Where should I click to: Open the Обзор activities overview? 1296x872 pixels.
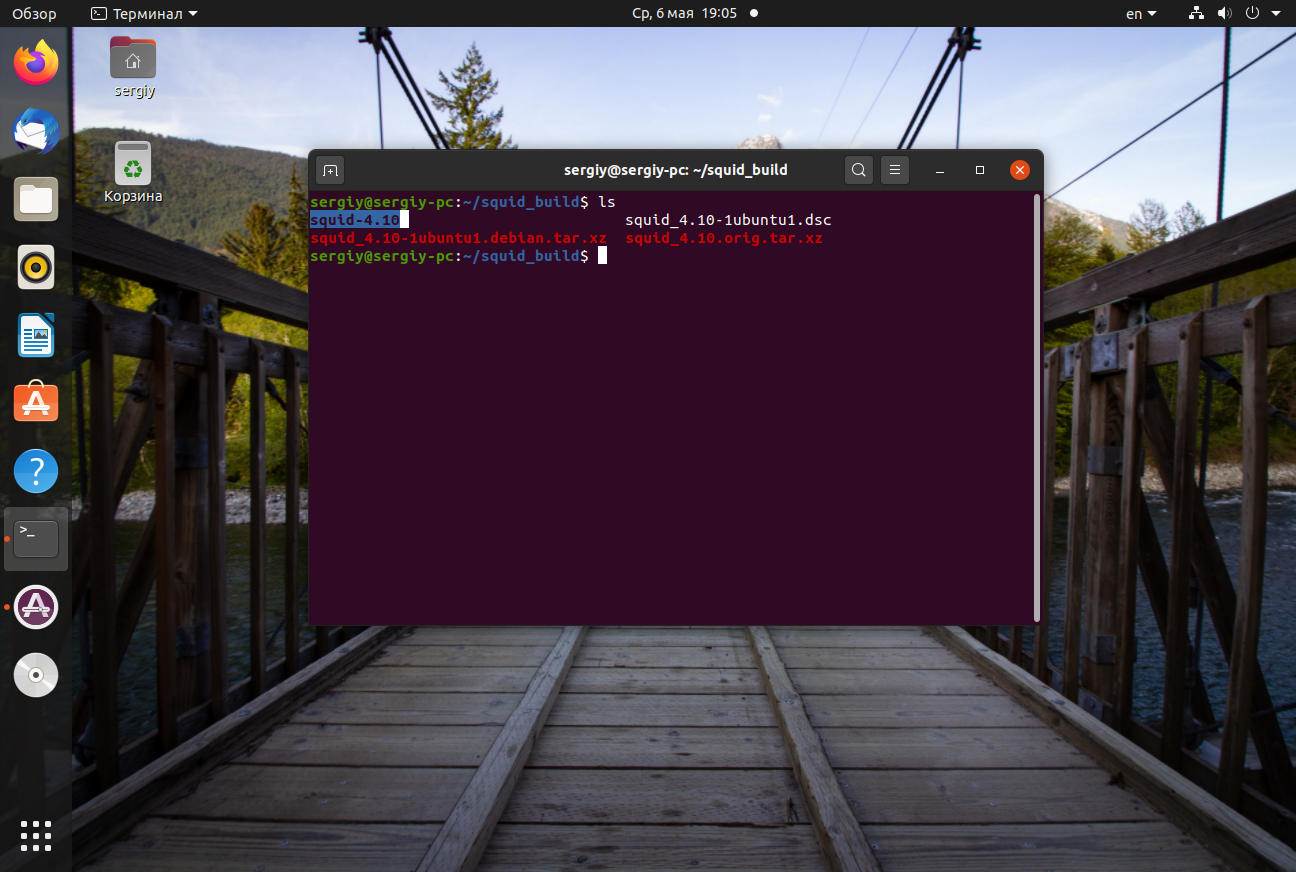tap(34, 14)
